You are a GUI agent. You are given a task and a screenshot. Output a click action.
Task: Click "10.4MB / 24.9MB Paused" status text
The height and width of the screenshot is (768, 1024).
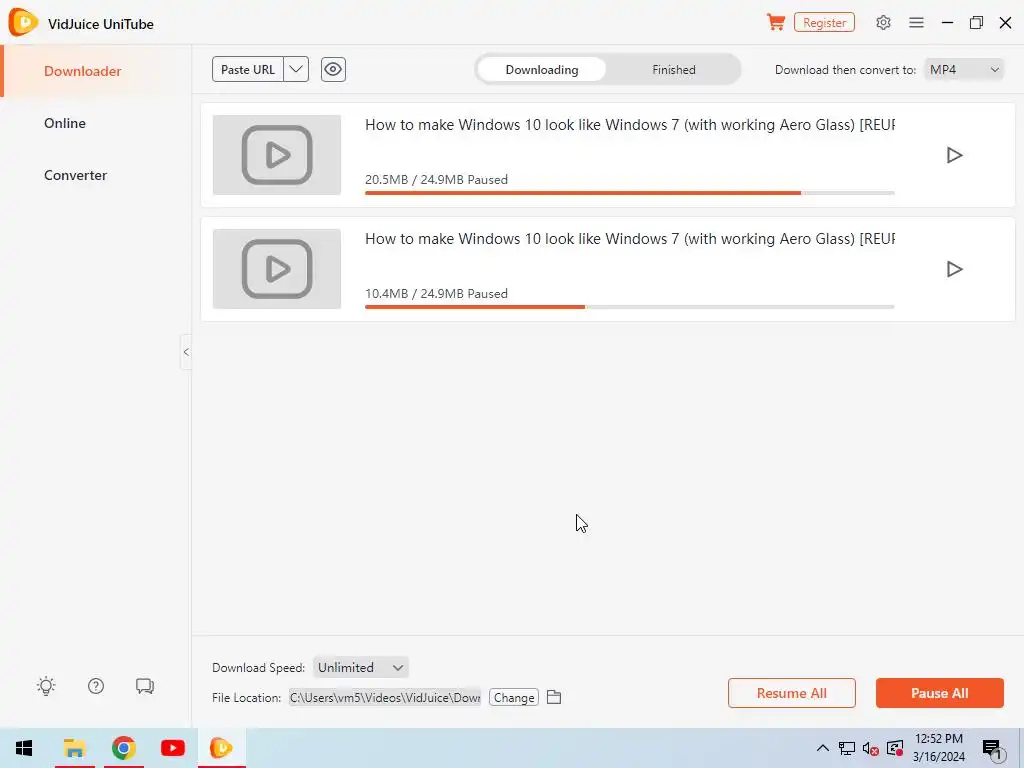tap(436, 294)
